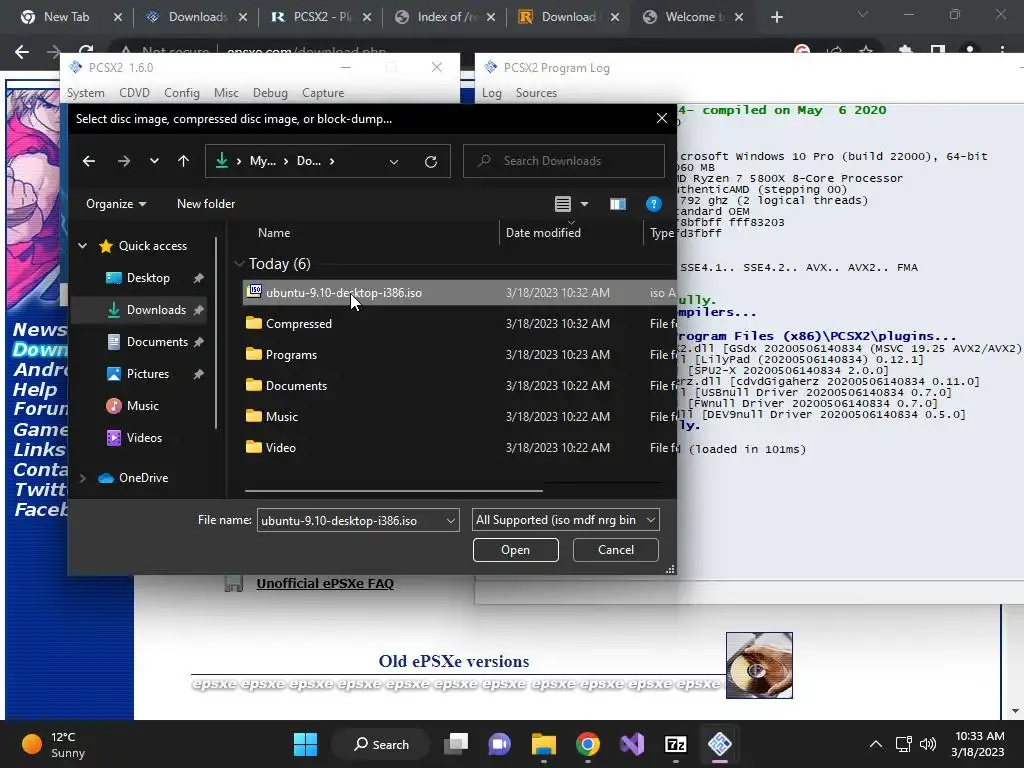Create a New folder

pos(206,204)
